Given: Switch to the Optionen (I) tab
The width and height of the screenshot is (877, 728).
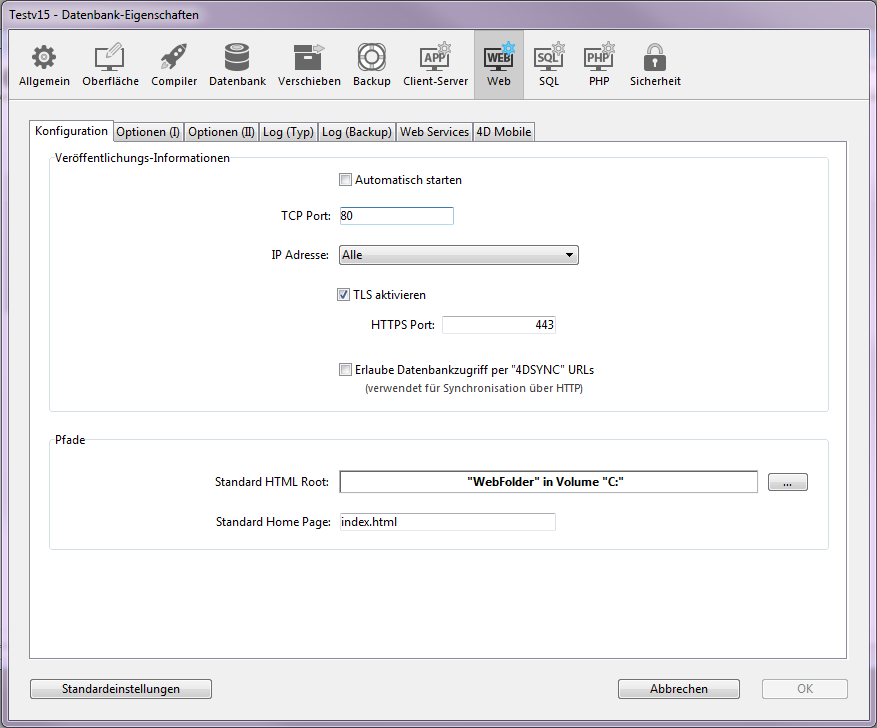Looking at the screenshot, I should coord(148,132).
